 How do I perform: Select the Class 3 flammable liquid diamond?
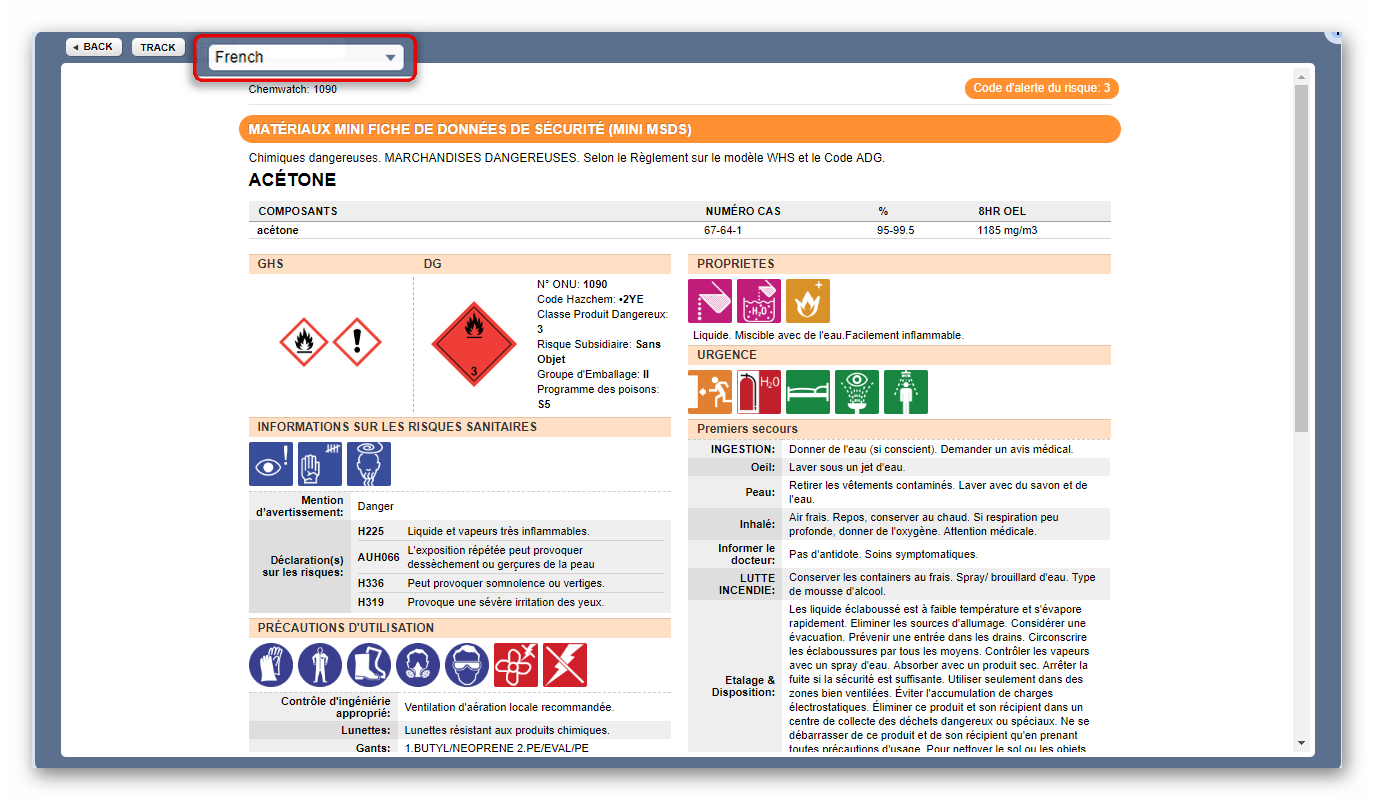coord(473,345)
